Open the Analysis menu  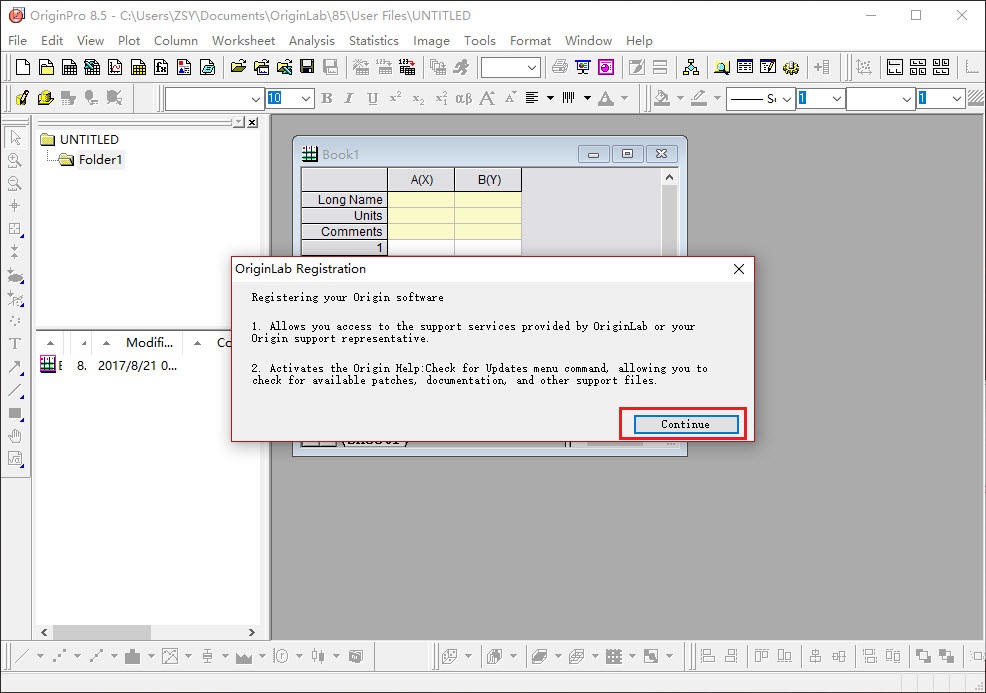point(311,40)
